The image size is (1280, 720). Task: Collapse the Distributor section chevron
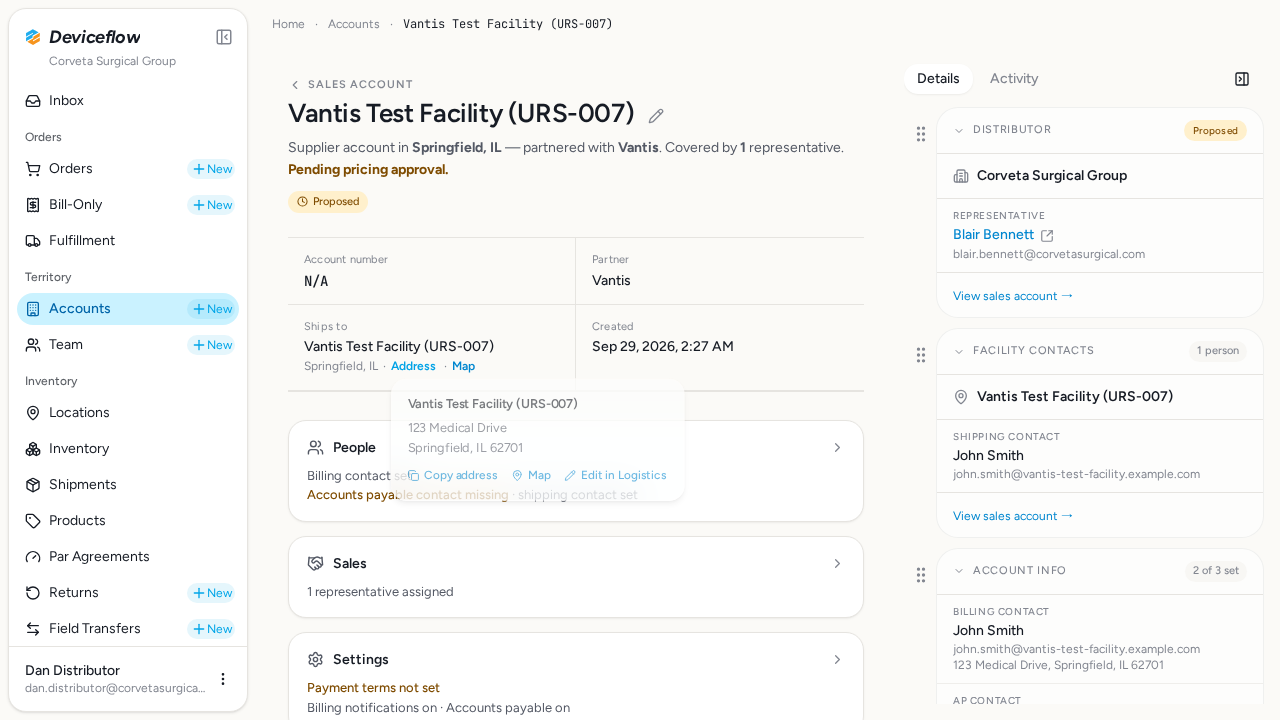959,130
